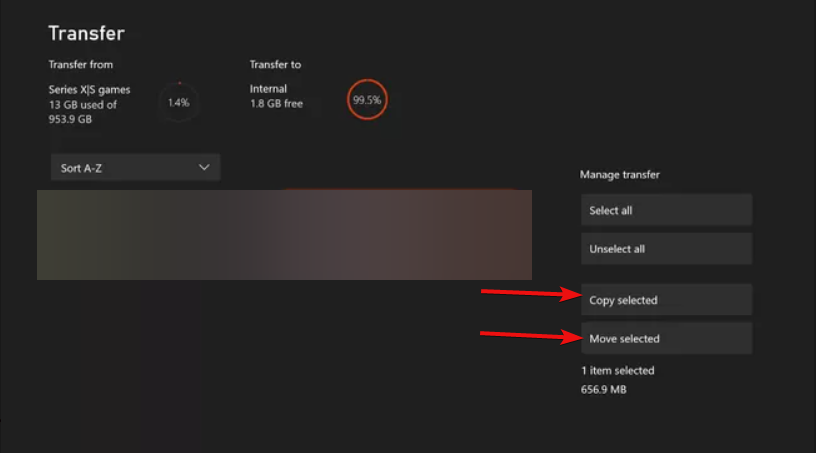Choose Select all under Manage transfer
This screenshot has height=453, width=816.
tap(666, 210)
